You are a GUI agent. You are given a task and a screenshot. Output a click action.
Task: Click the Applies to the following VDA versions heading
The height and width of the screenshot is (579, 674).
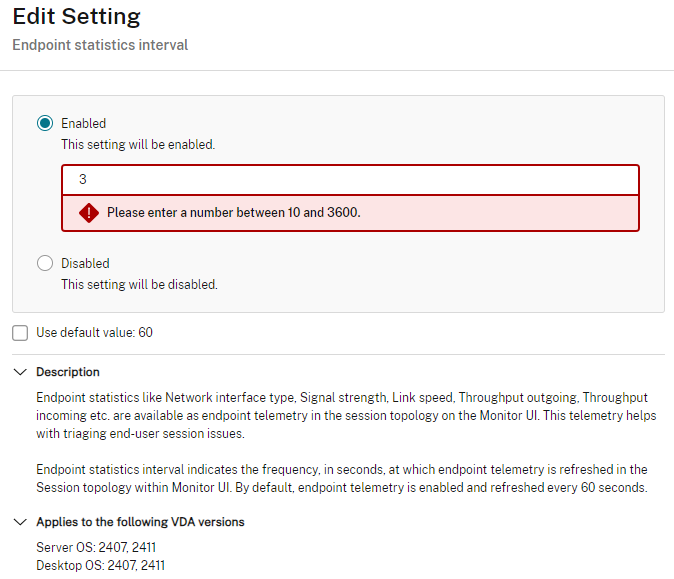pos(140,522)
